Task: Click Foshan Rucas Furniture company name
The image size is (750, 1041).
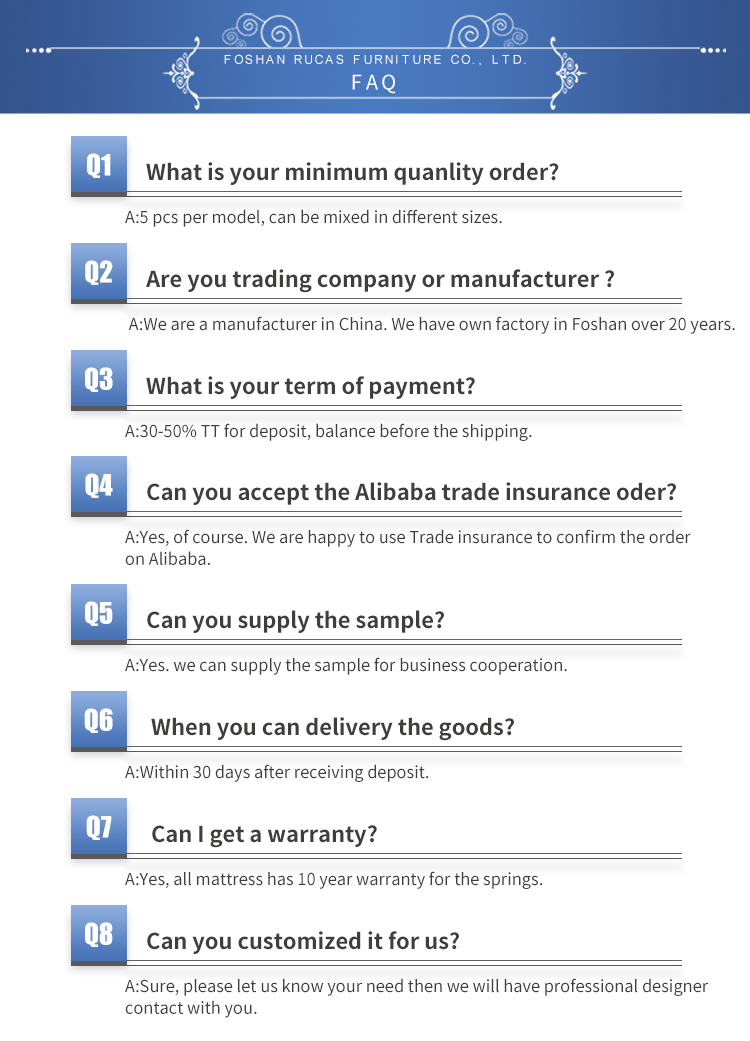Action: [x=374, y=60]
